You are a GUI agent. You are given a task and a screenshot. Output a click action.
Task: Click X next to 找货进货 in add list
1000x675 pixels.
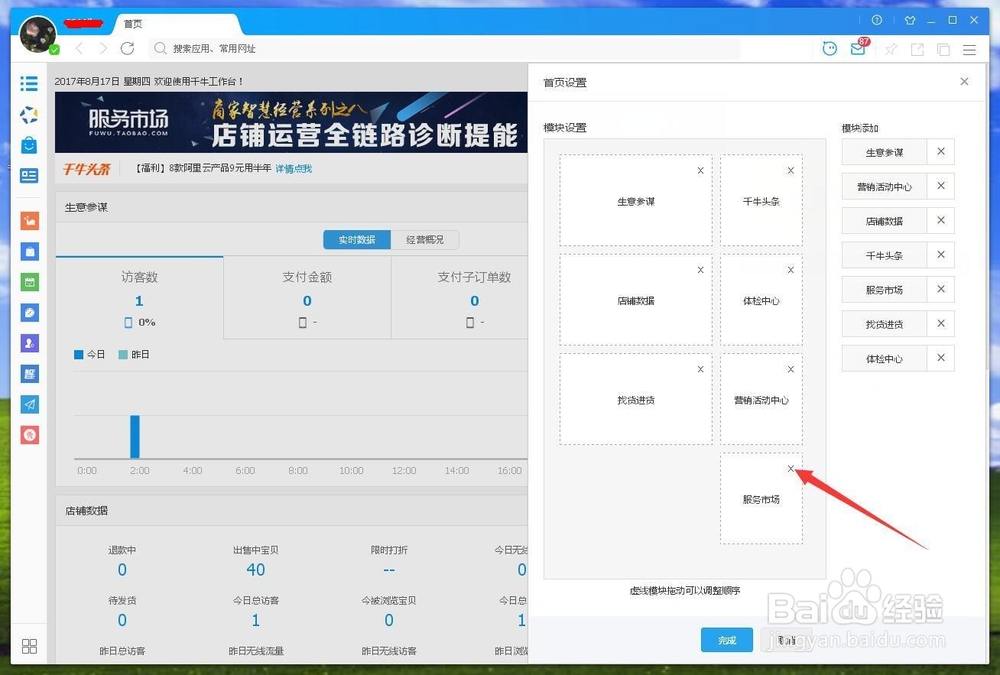click(941, 324)
